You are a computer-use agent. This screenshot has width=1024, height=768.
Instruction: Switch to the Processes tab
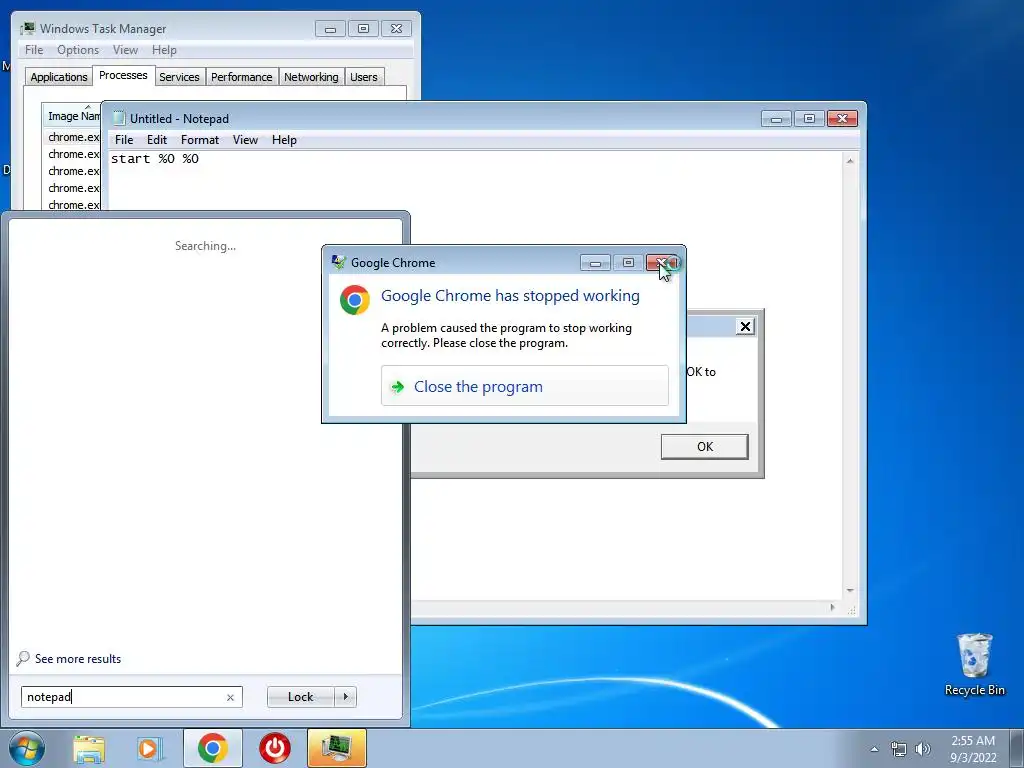click(123, 75)
